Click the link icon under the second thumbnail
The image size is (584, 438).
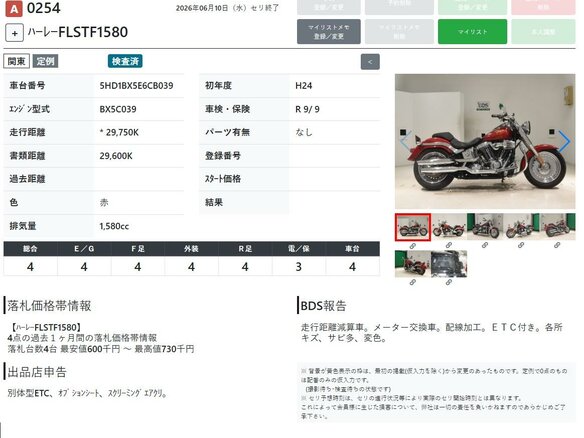point(449,245)
